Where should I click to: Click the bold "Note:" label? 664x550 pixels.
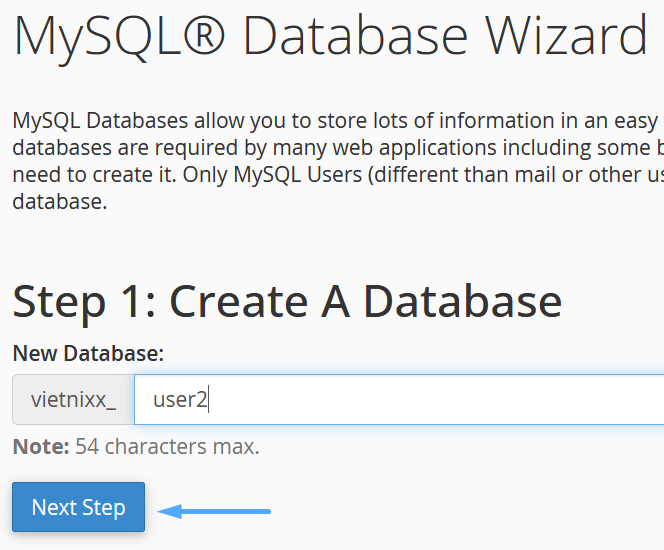(x=40, y=446)
